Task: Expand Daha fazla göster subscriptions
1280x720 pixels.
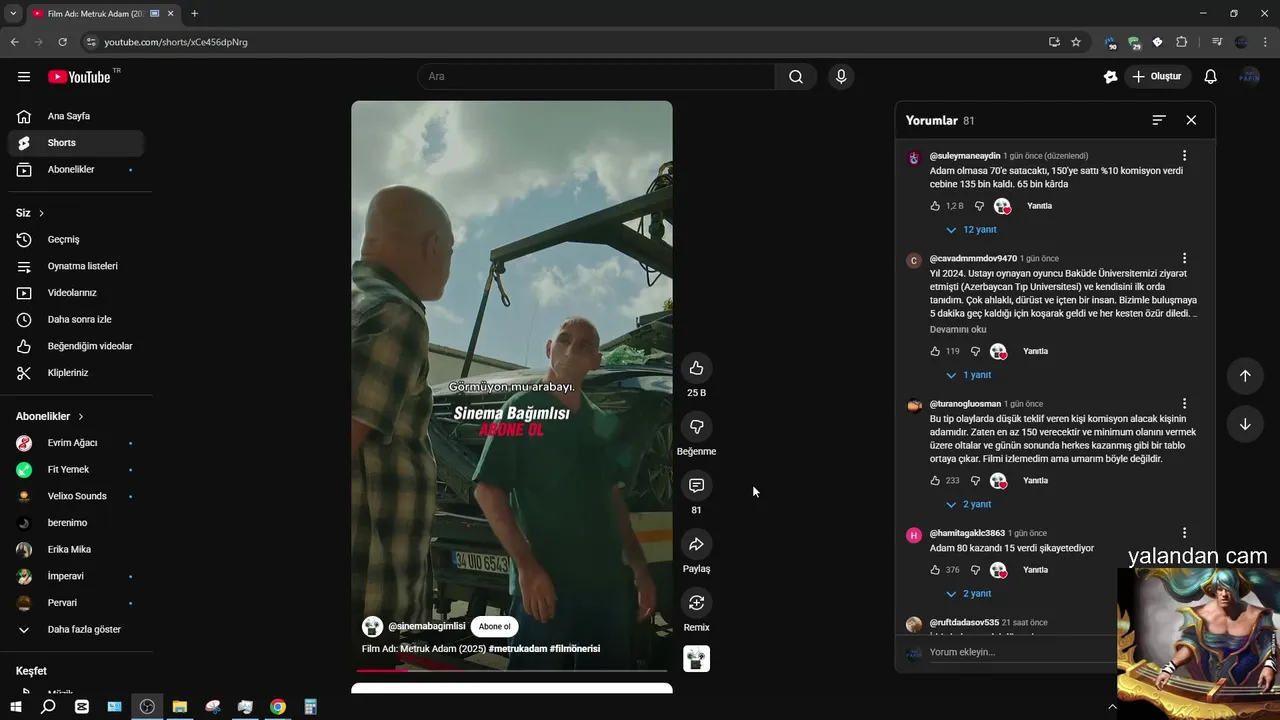Action: 76,630
